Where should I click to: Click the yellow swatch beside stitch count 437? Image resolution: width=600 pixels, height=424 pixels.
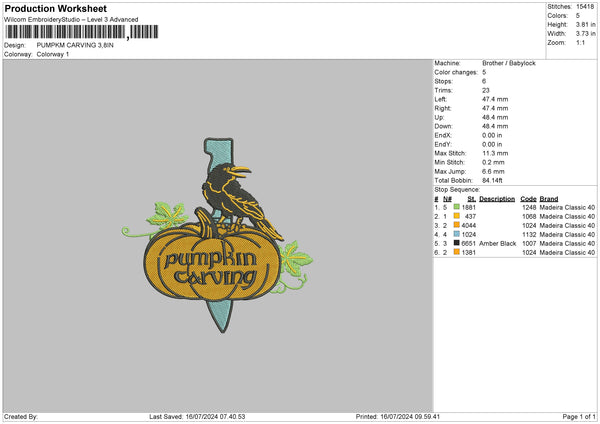click(457, 216)
